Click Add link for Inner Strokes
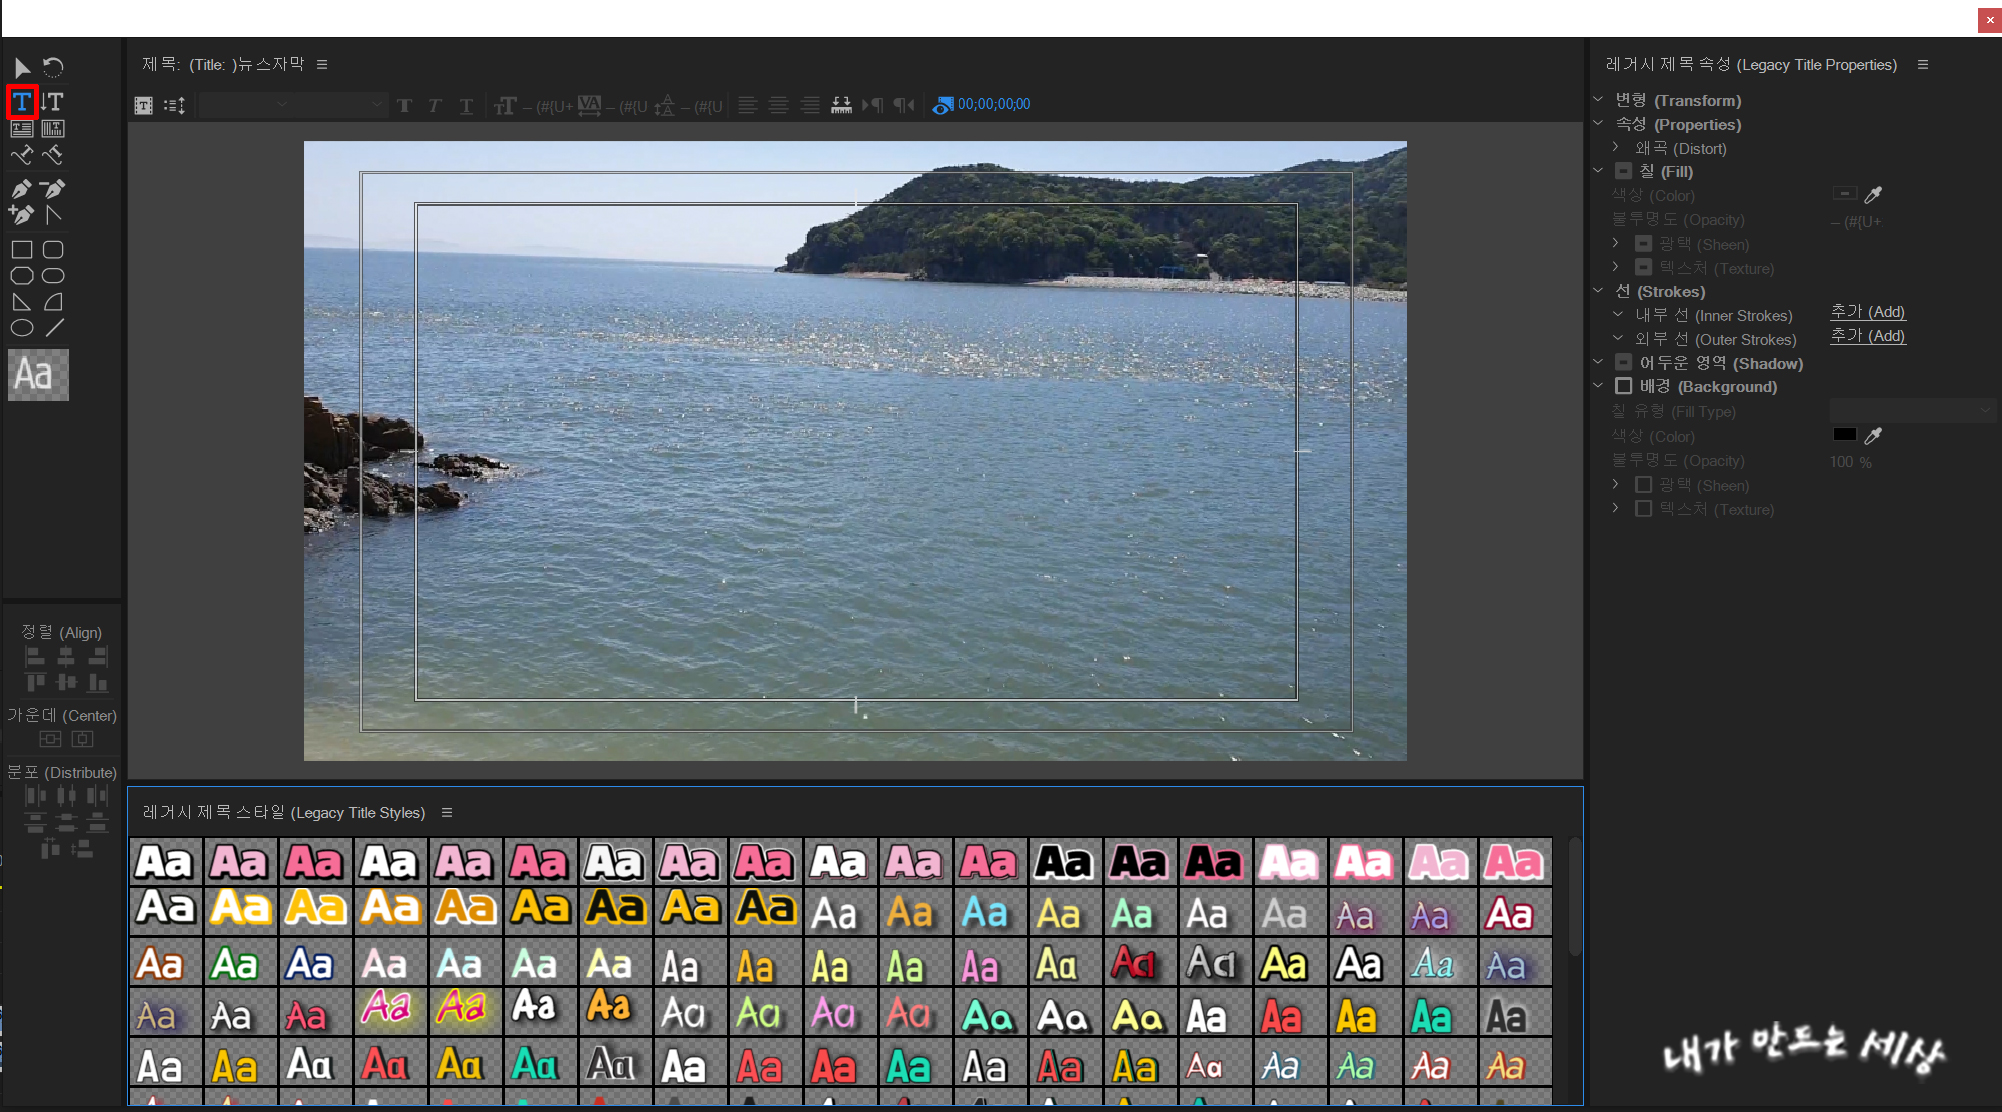 tap(1867, 312)
